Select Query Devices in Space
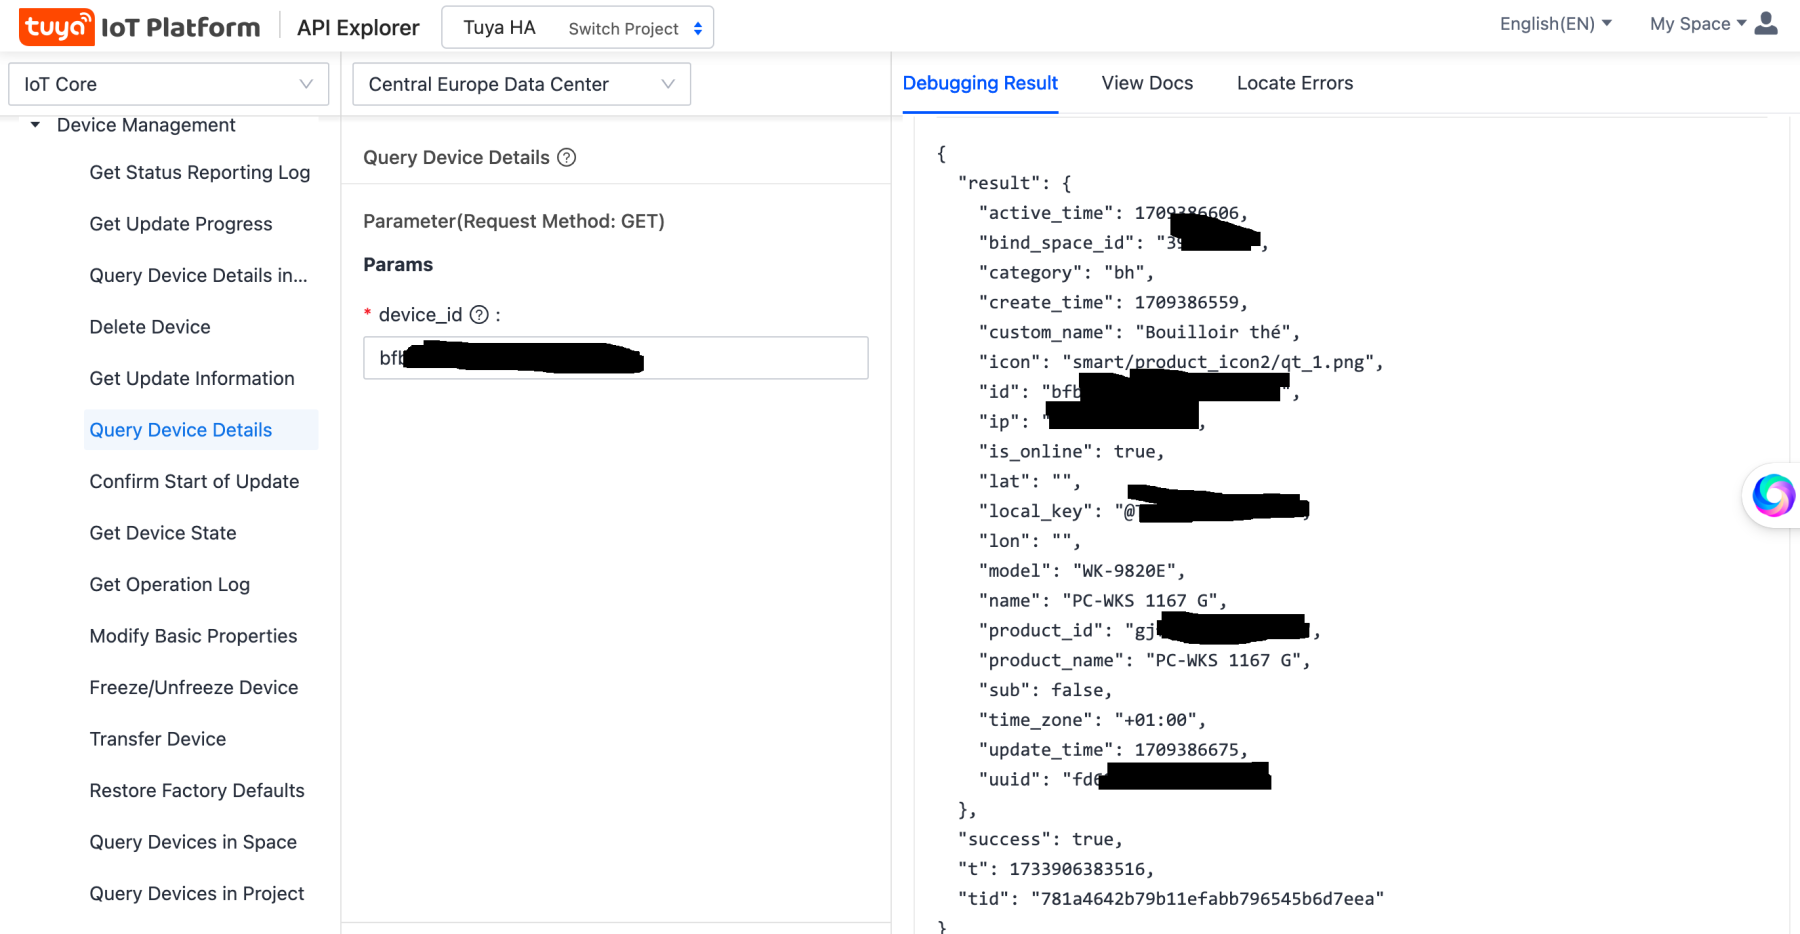The image size is (1800, 934). (x=193, y=842)
